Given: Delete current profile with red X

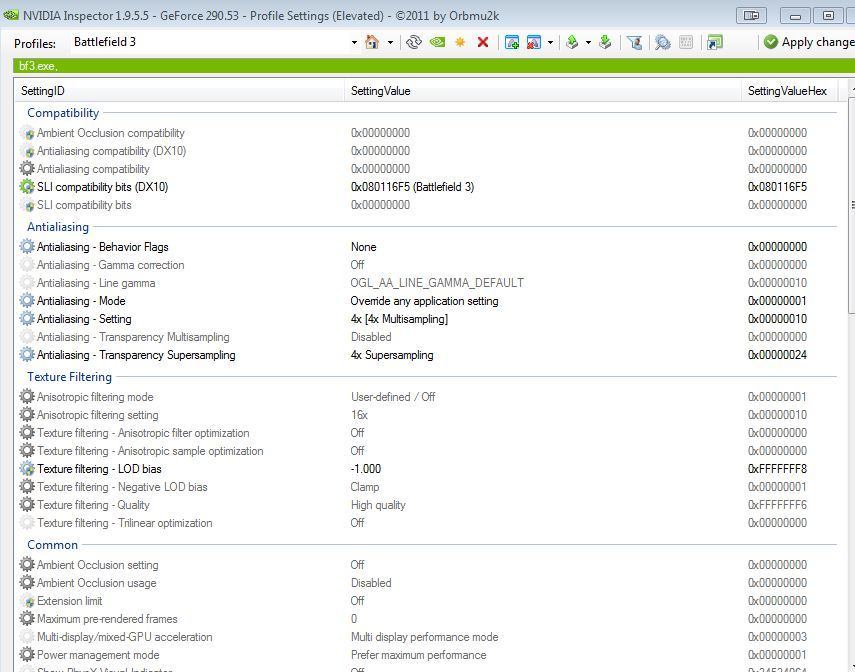Looking at the screenshot, I should click(483, 42).
